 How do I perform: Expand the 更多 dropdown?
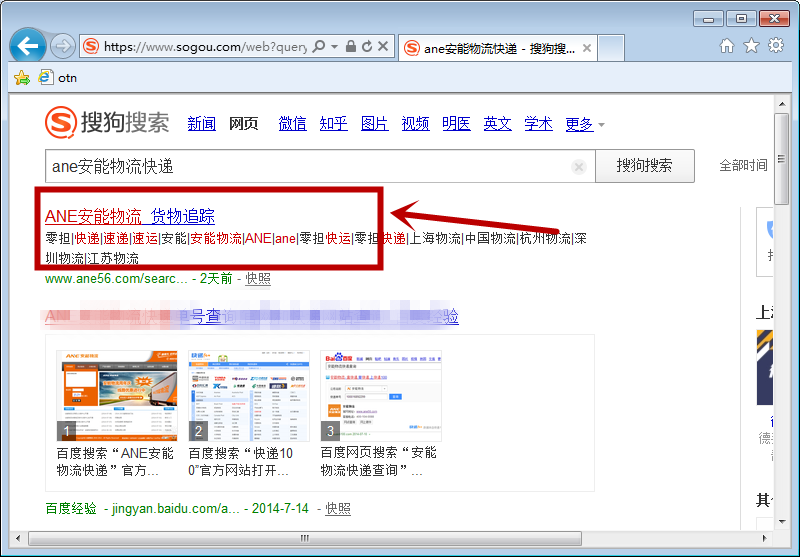[585, 124]
